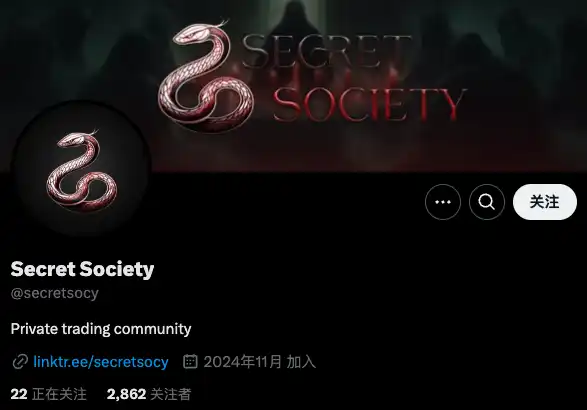Image resolution: width=587 pixels, height=410 pixels.
Task: Click the follower count 2,862
Action: point(126,394)
